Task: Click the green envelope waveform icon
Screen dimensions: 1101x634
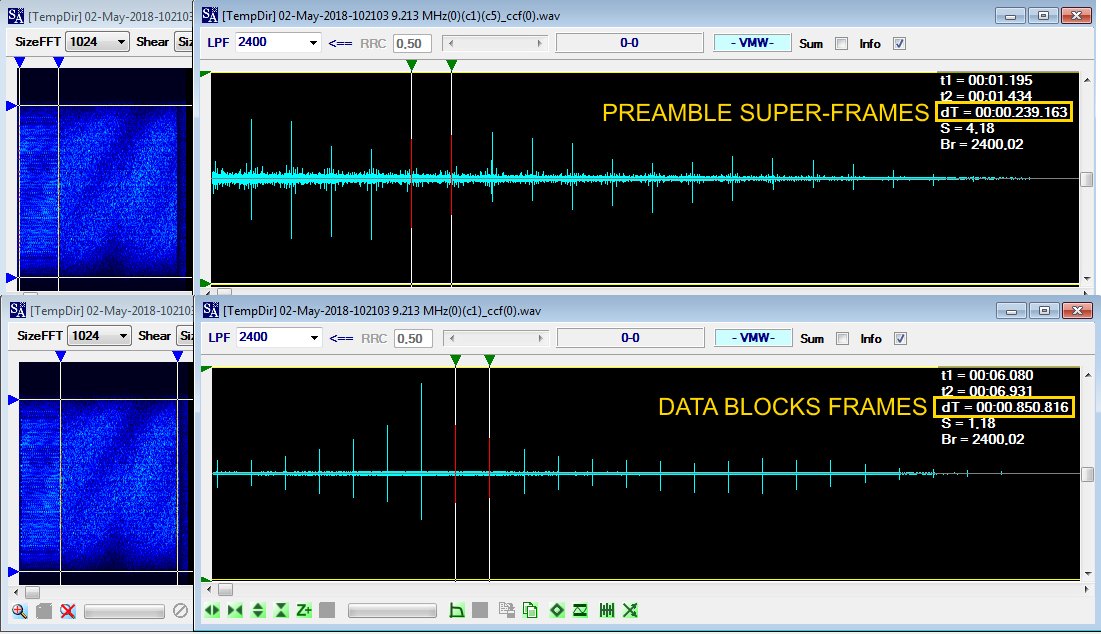Action: tap(580, 610)
